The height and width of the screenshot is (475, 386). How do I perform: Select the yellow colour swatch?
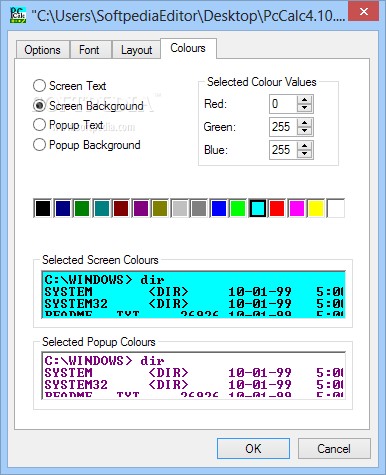tap(316, 208)
